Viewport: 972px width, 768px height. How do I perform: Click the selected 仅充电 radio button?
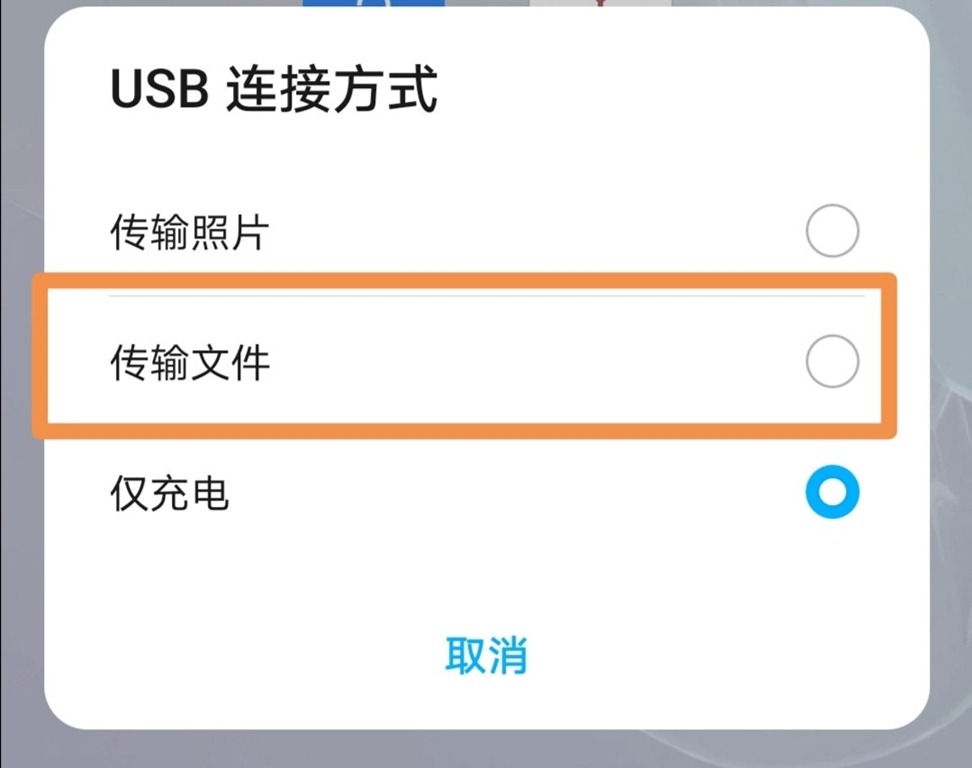pyautogui.click(x=832, y=493)
